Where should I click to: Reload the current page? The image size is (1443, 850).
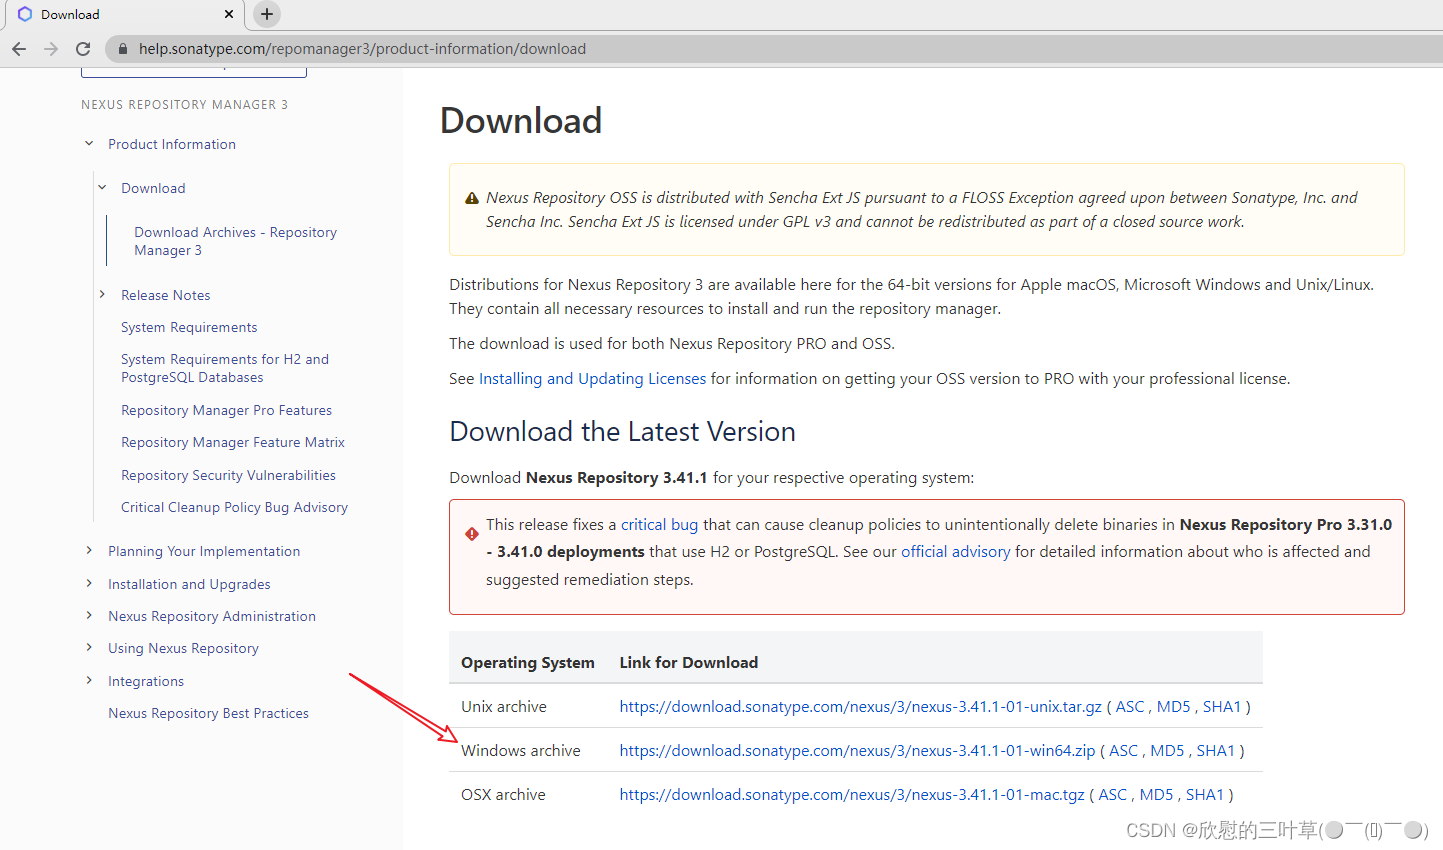click(x=83, y=49)
